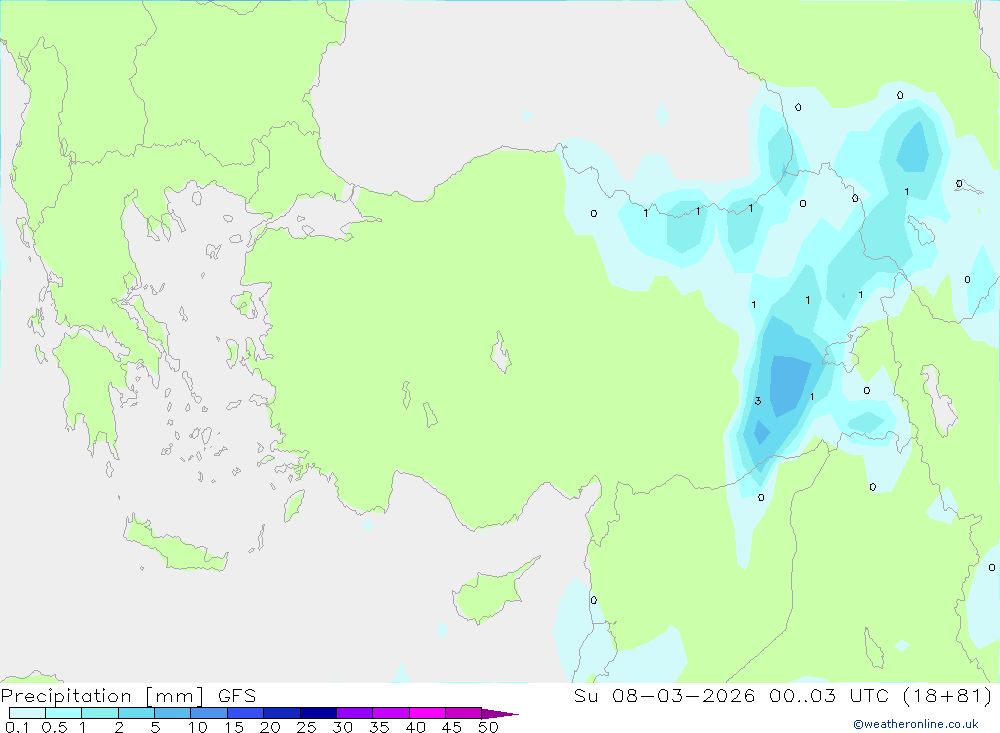Click the "10" legend value label
The width and height of the screenshot is (1000, 733).
pyautogui.click(x=198, y=727)
